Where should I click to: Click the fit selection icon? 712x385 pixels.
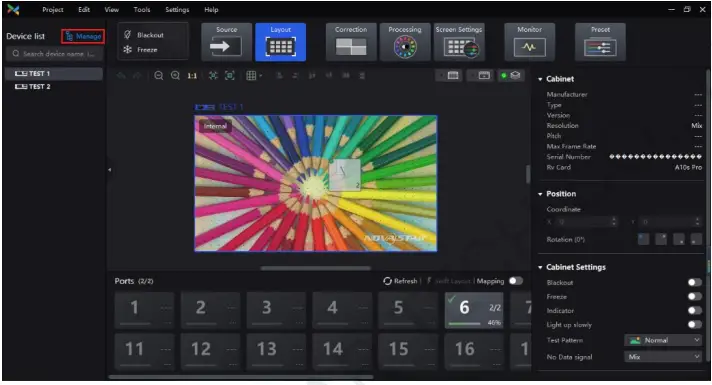(x=230, y=76)
